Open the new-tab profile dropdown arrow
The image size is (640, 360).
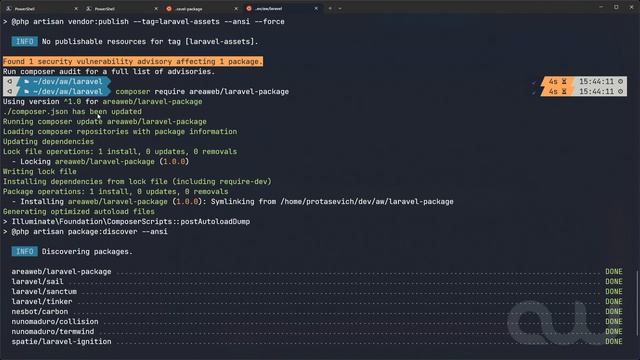tap(340, 8)
